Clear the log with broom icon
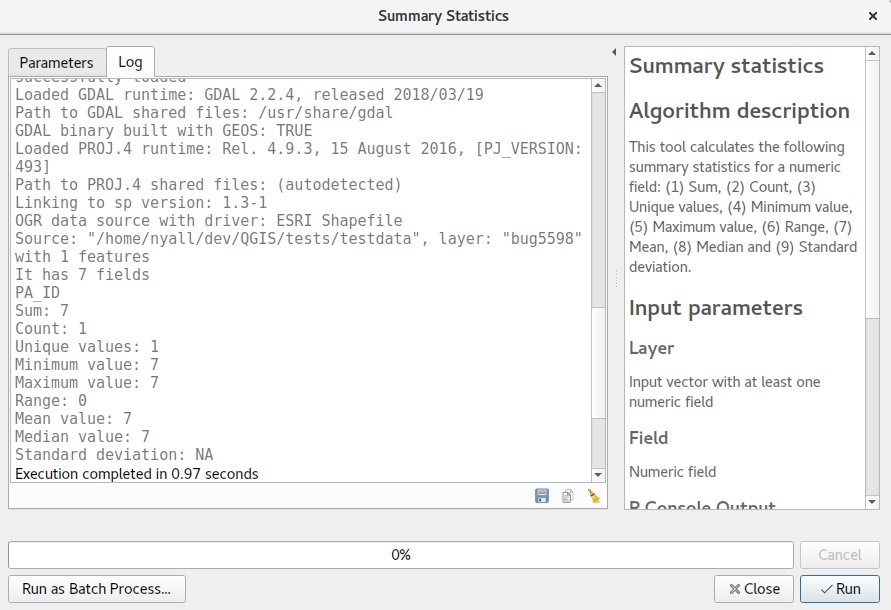 coord(593,496)
